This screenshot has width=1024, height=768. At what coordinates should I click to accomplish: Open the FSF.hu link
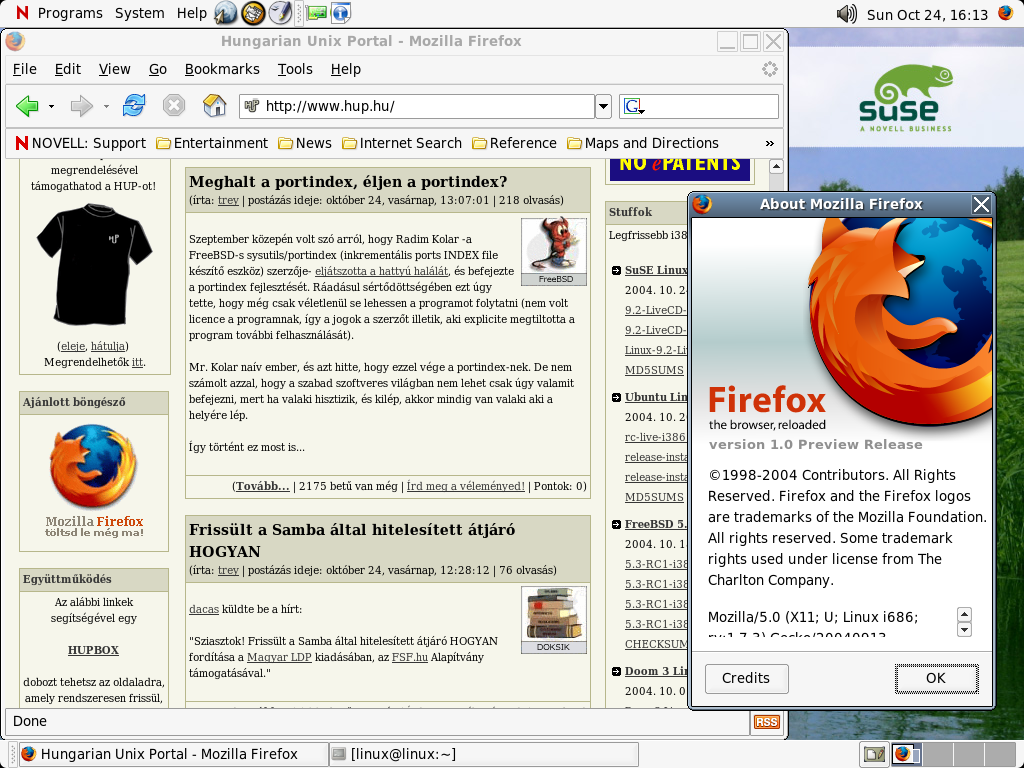(x=409, y=657)
